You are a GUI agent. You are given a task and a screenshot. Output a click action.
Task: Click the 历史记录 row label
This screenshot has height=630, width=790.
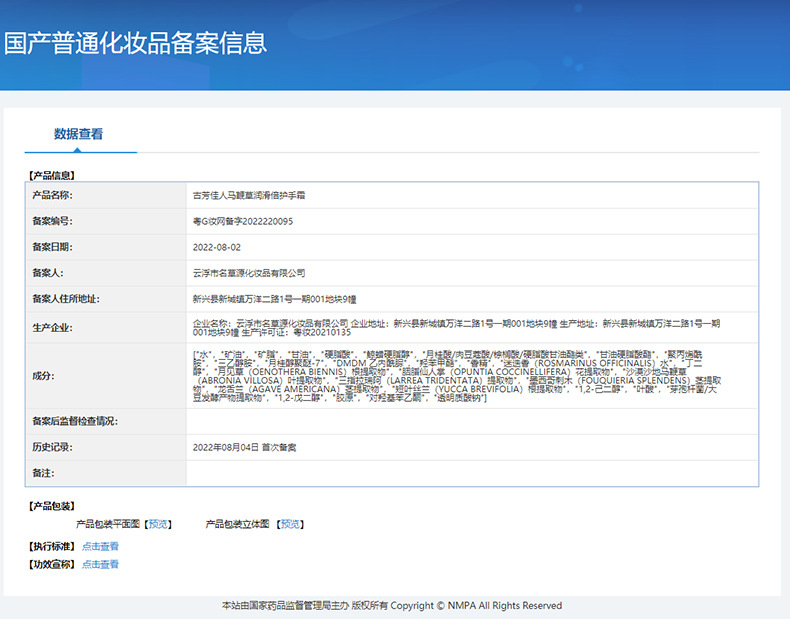click(52, 447)
